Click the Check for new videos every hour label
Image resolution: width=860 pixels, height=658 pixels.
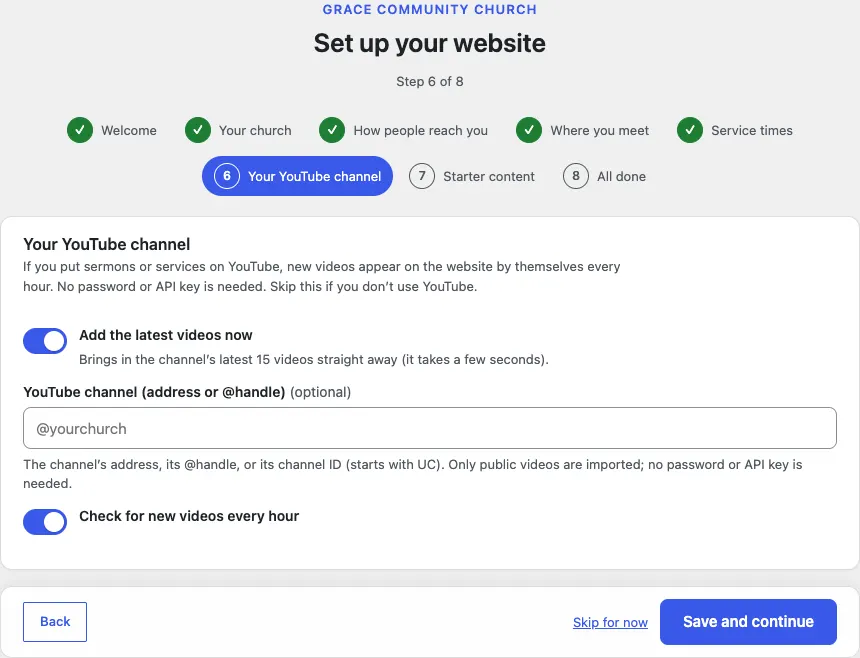tap(189, 516)
